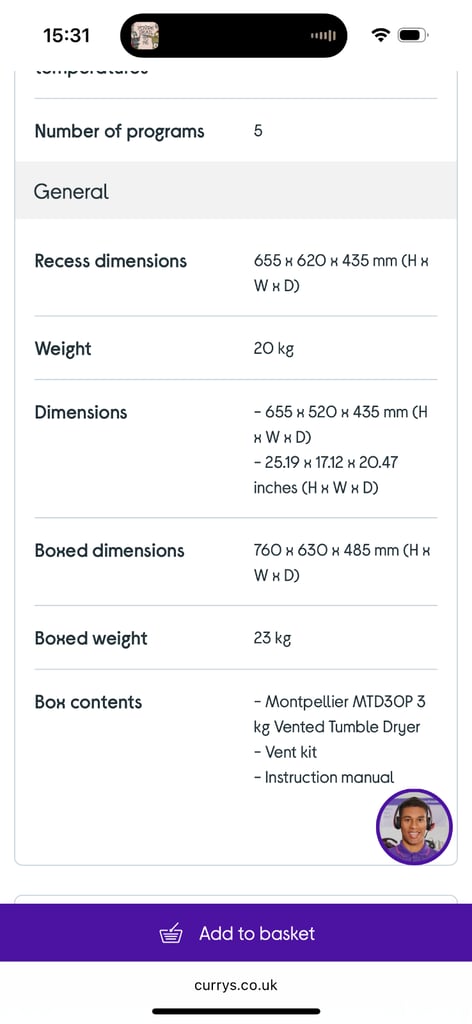The width and height of the screenshot is (472, 1024).
Task: Select the Montpellier MTD30P product text
Action: [x=339, y=714]
